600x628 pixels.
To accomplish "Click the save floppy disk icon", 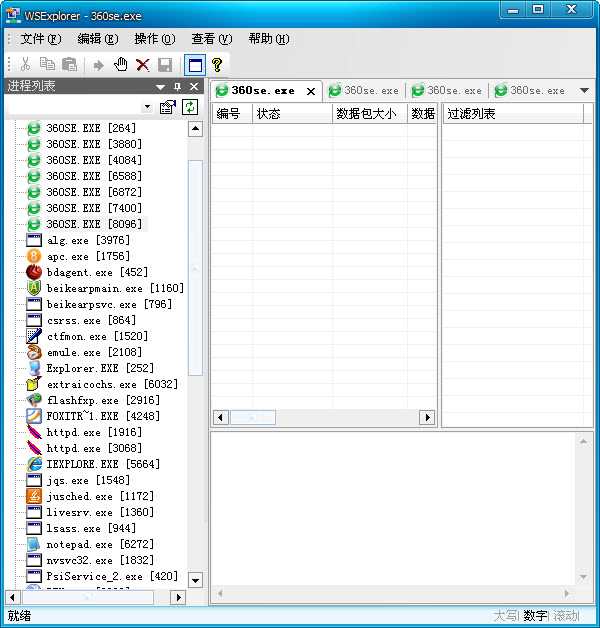I will [x=165, y=64].
